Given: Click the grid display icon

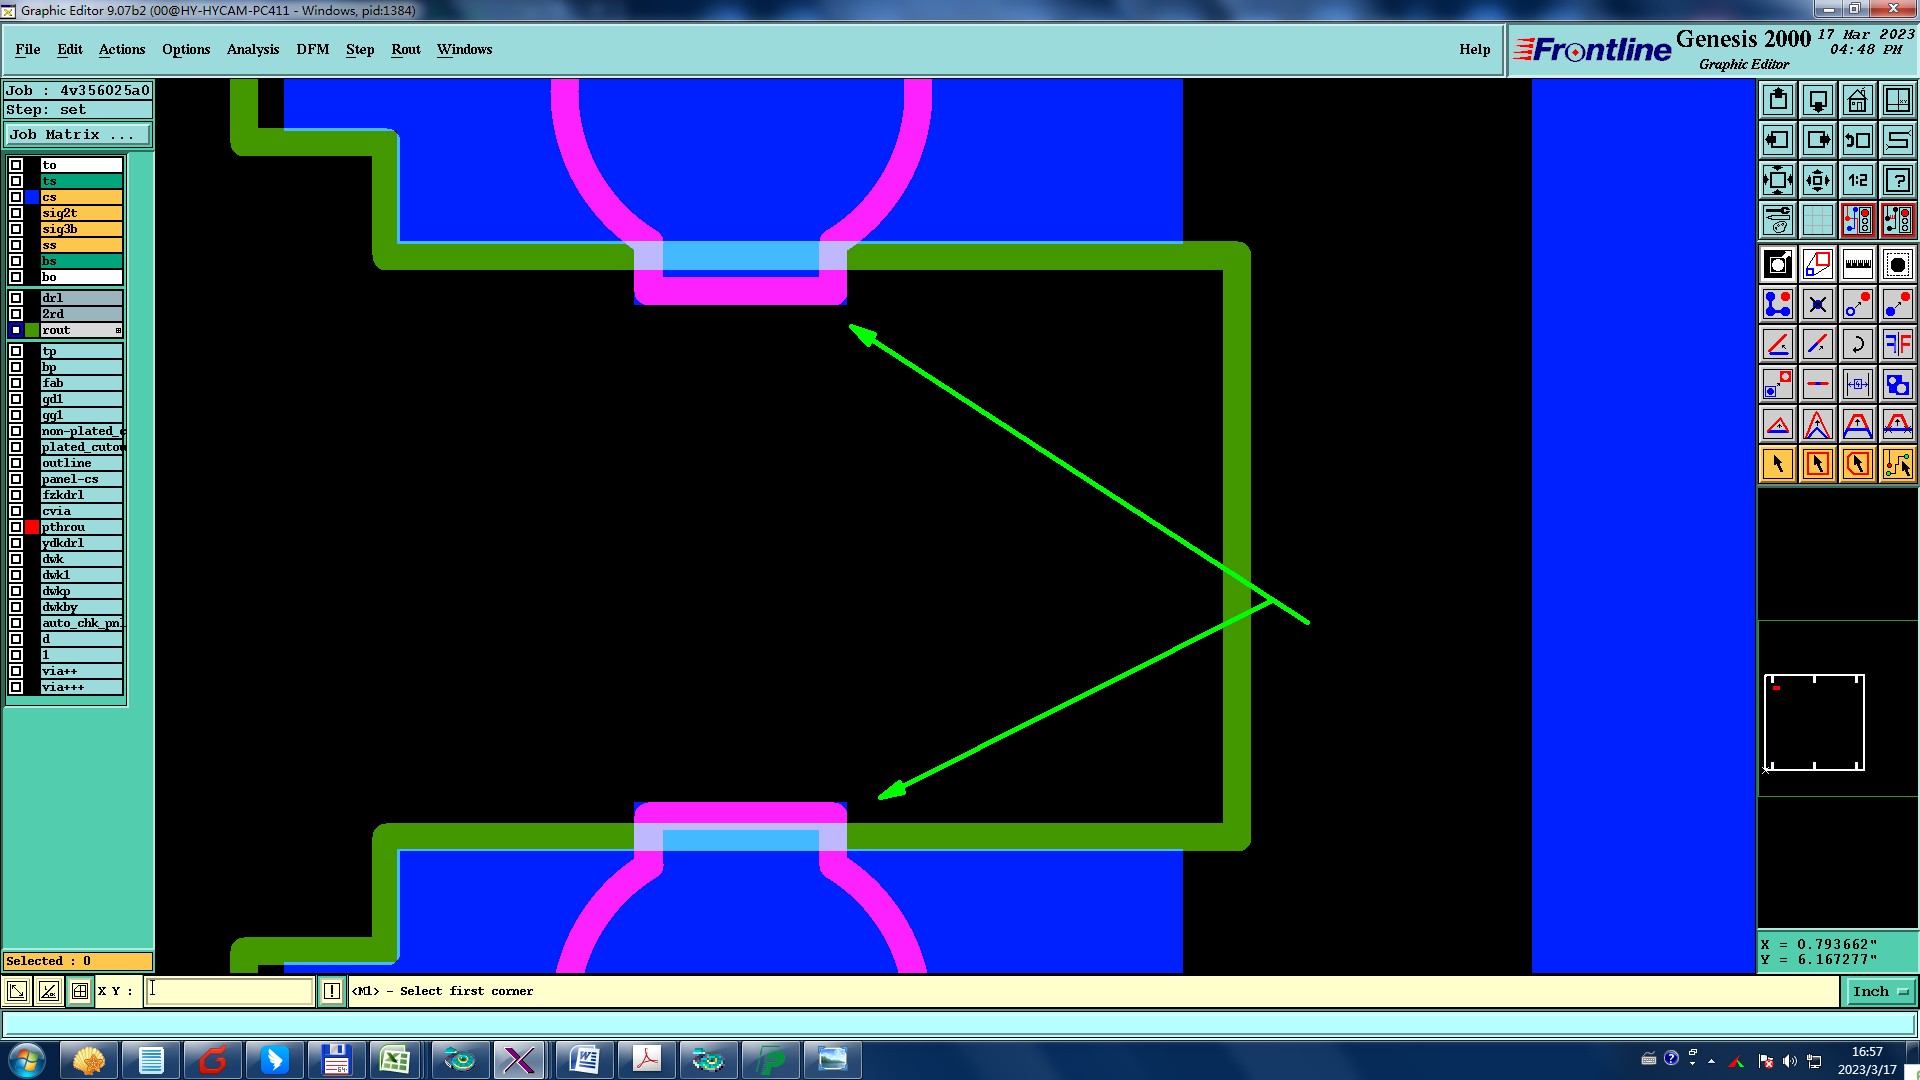Looking at the screenshot, I should tap(1817, 220).
